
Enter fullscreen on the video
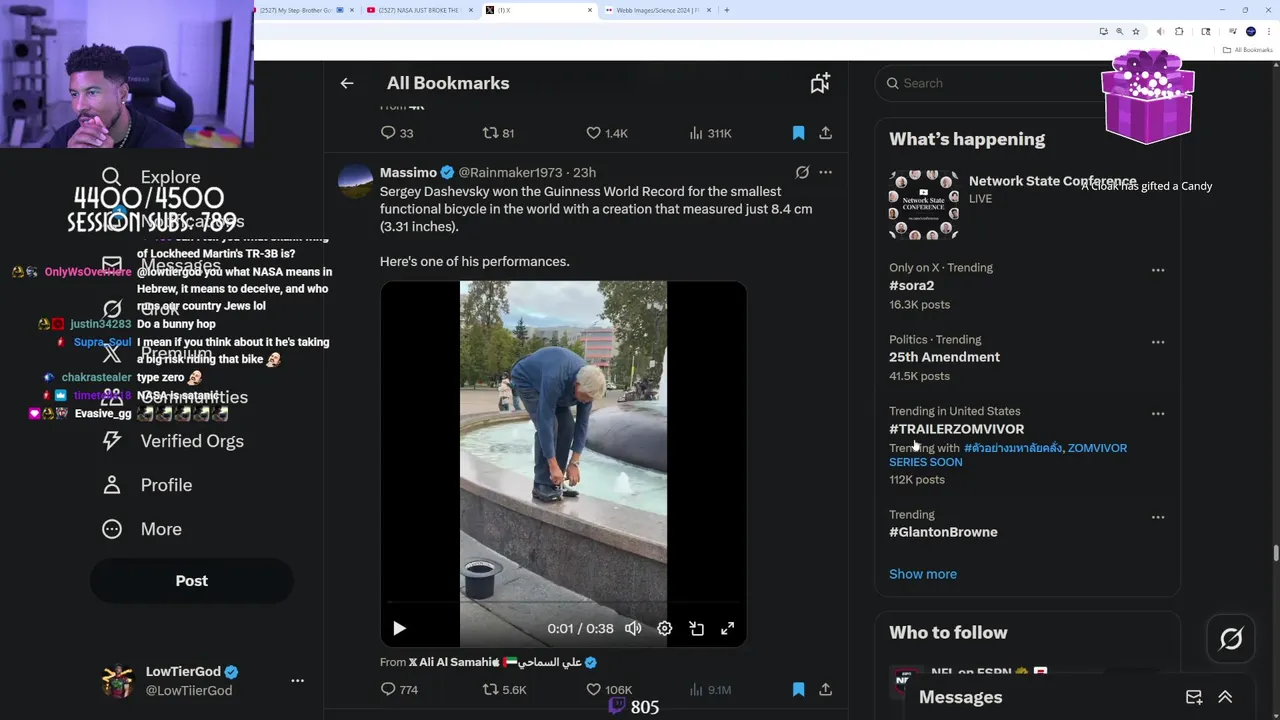coord(728,628)
